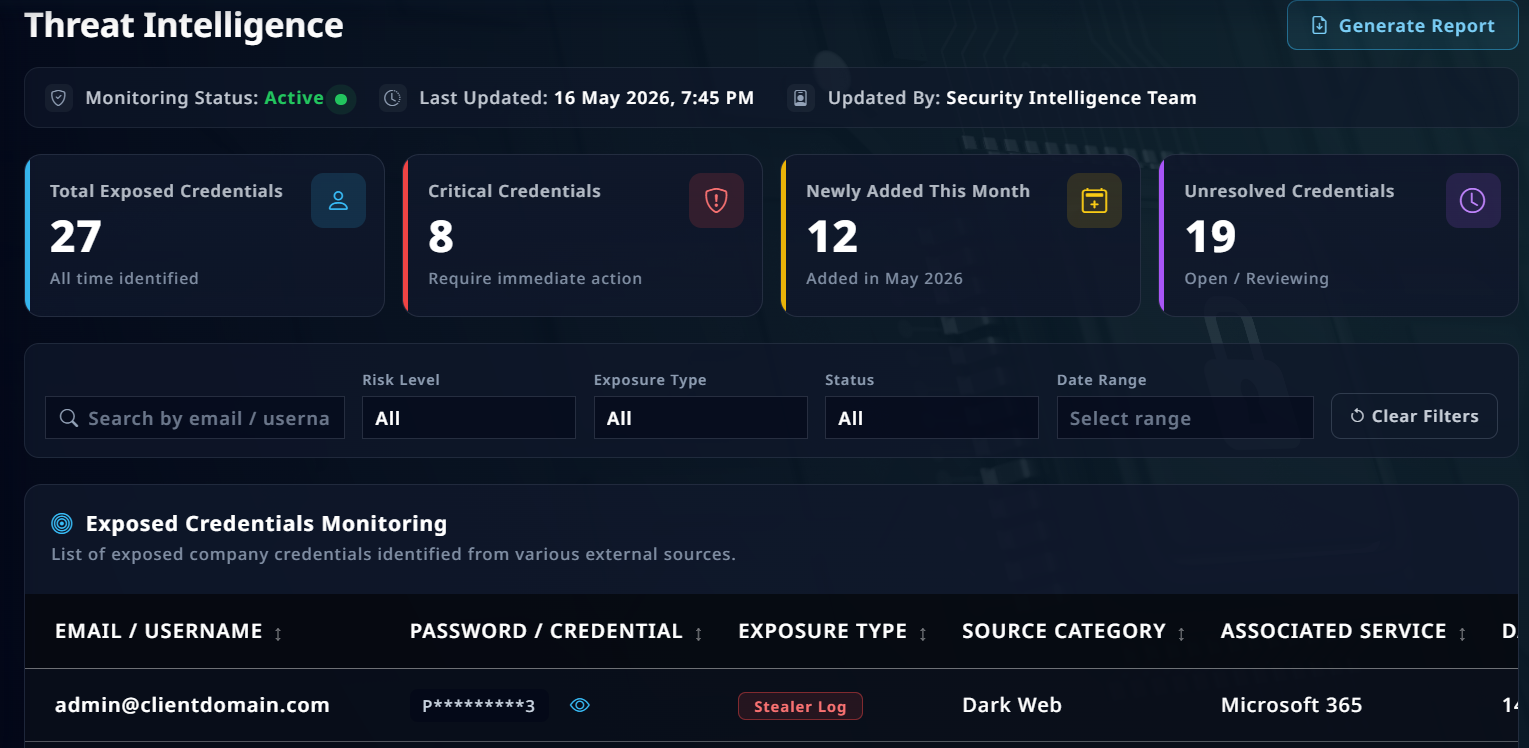The image size is (1529, 748).
Task: Click the calendar plus icon on Newly Added card
Action: pos(1094,200)
